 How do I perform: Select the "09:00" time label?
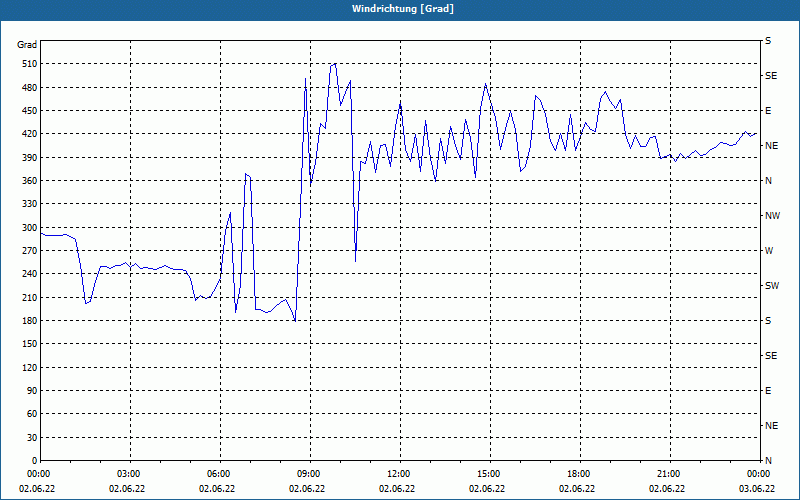pos(307,474)
